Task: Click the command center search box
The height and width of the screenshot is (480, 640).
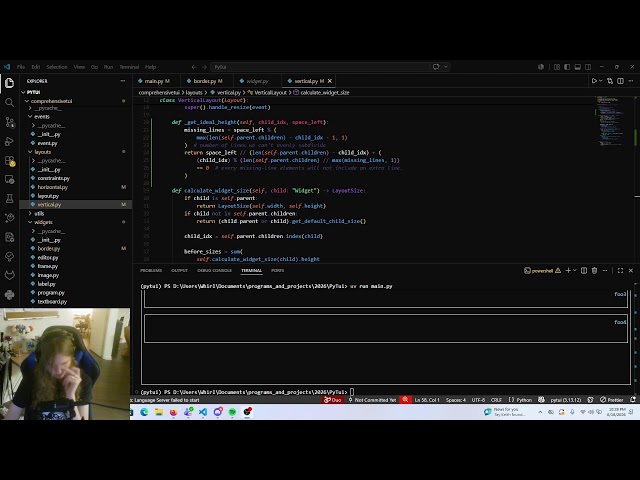Action: click(320, 67)
